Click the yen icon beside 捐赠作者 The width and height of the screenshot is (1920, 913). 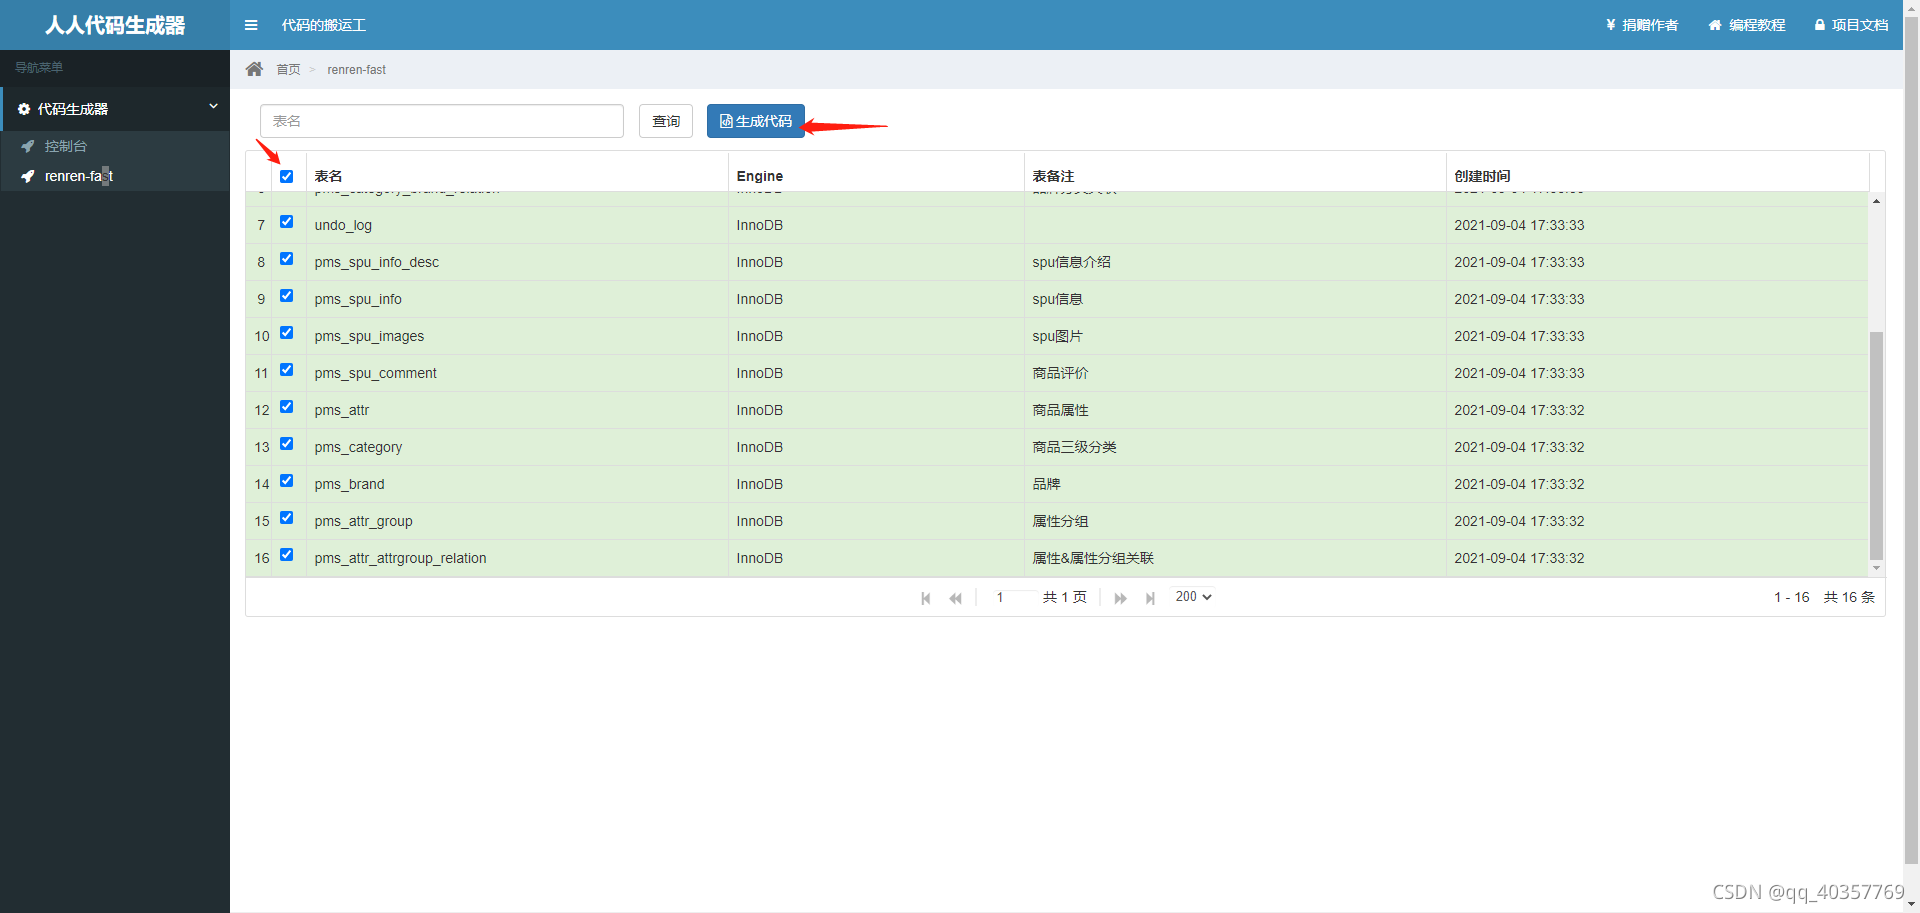click(x=1611, y=25)
